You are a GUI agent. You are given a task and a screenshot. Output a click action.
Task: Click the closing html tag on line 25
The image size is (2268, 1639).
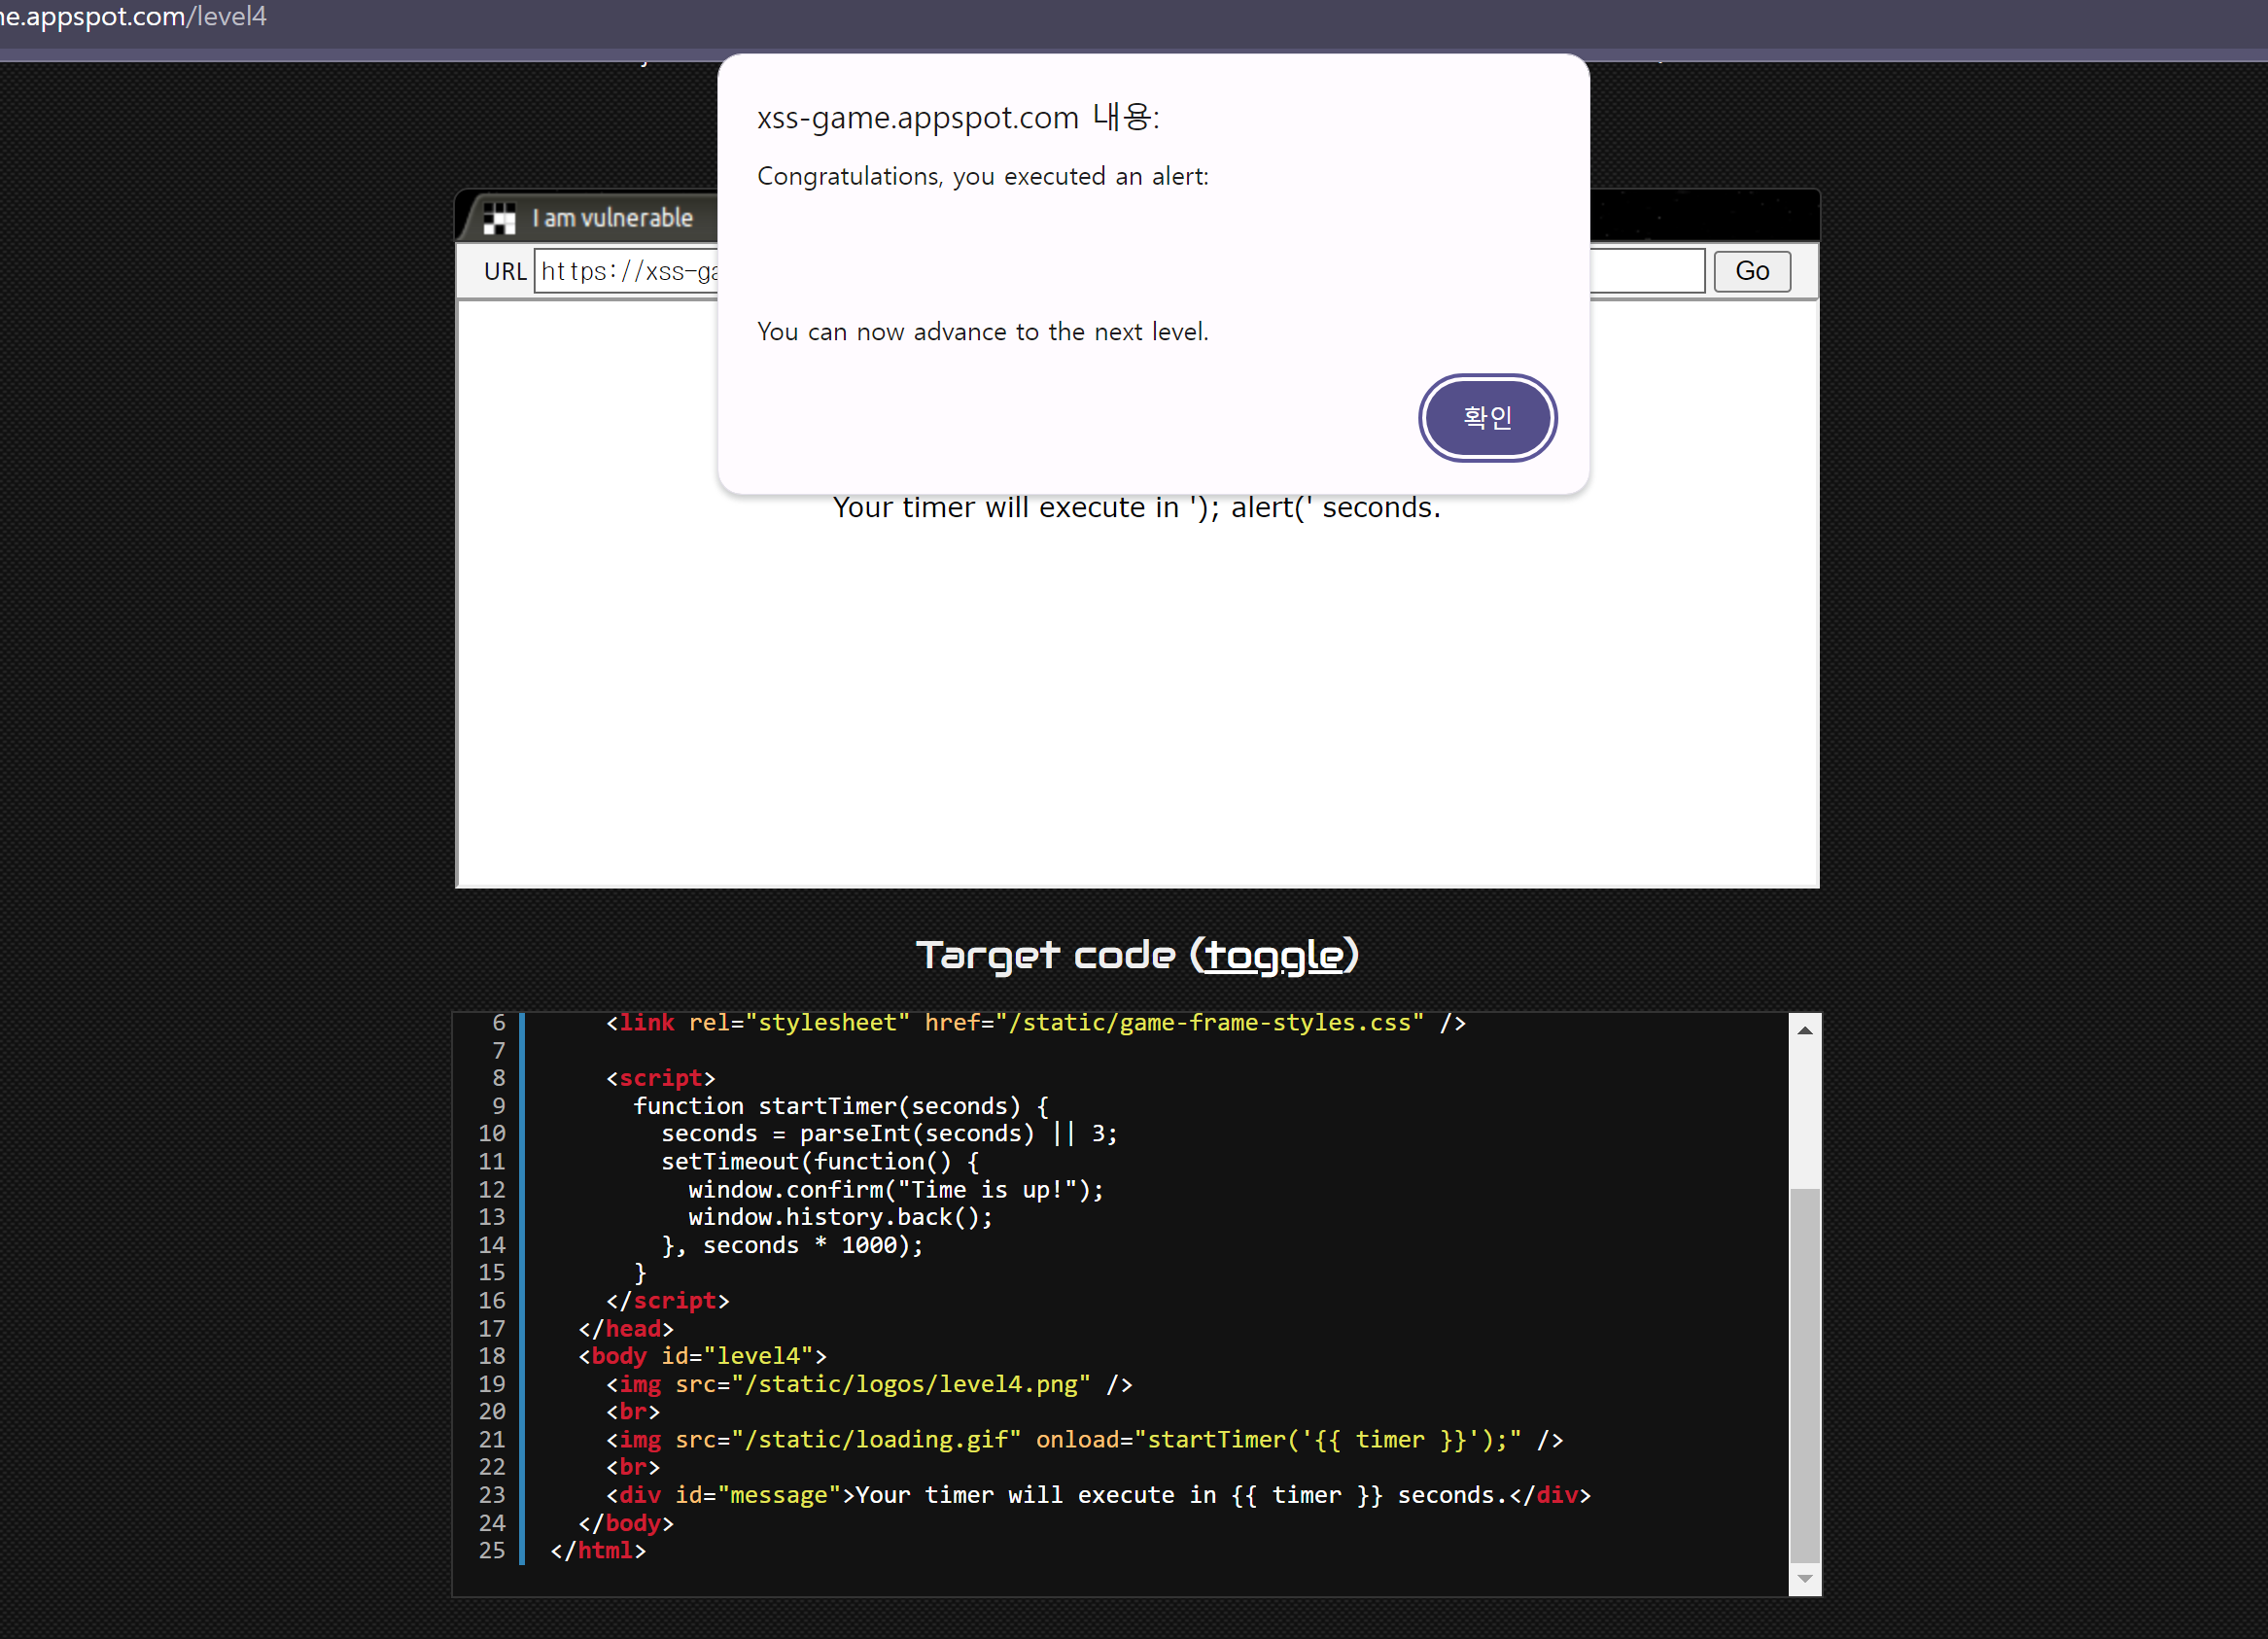click(598, 1550)
